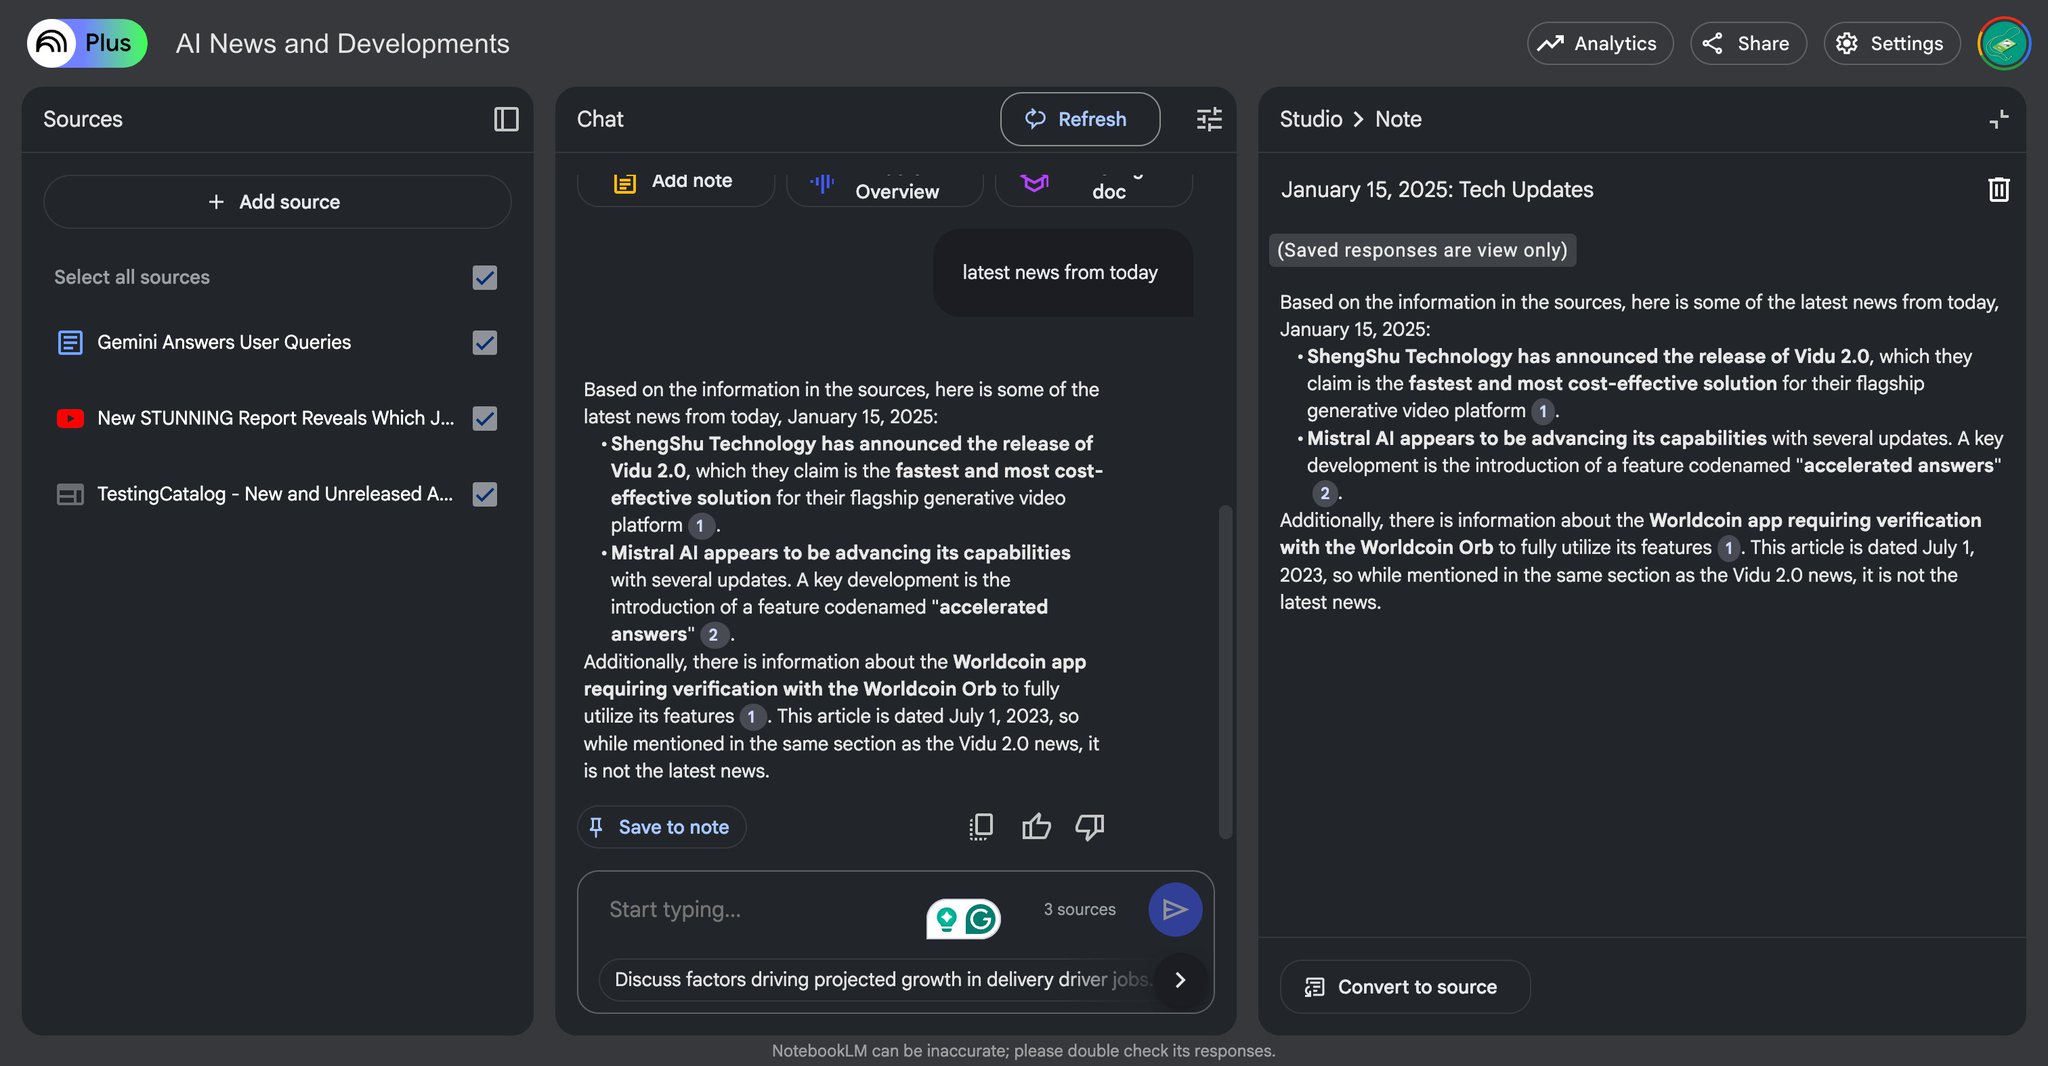
Task: Delete the note via trash icon
Action: pyautogui.click(x=1998, y=189)
